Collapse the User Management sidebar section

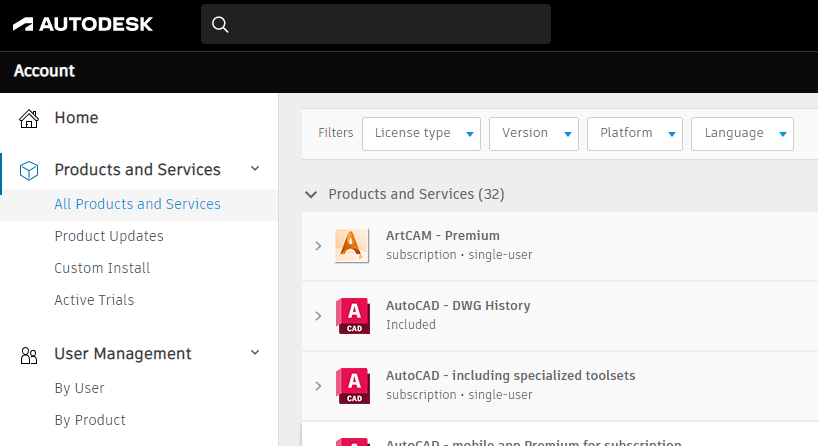click(x=255, y=353)
